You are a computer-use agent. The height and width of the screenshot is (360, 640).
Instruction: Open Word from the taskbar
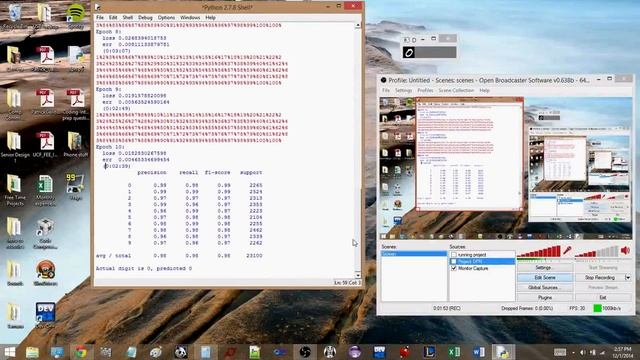pos(478,352)
